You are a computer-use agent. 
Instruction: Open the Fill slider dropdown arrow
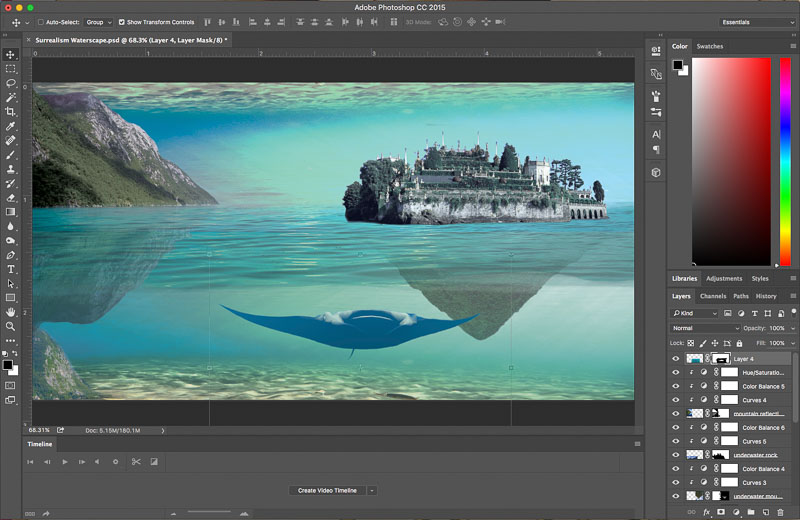792,343
